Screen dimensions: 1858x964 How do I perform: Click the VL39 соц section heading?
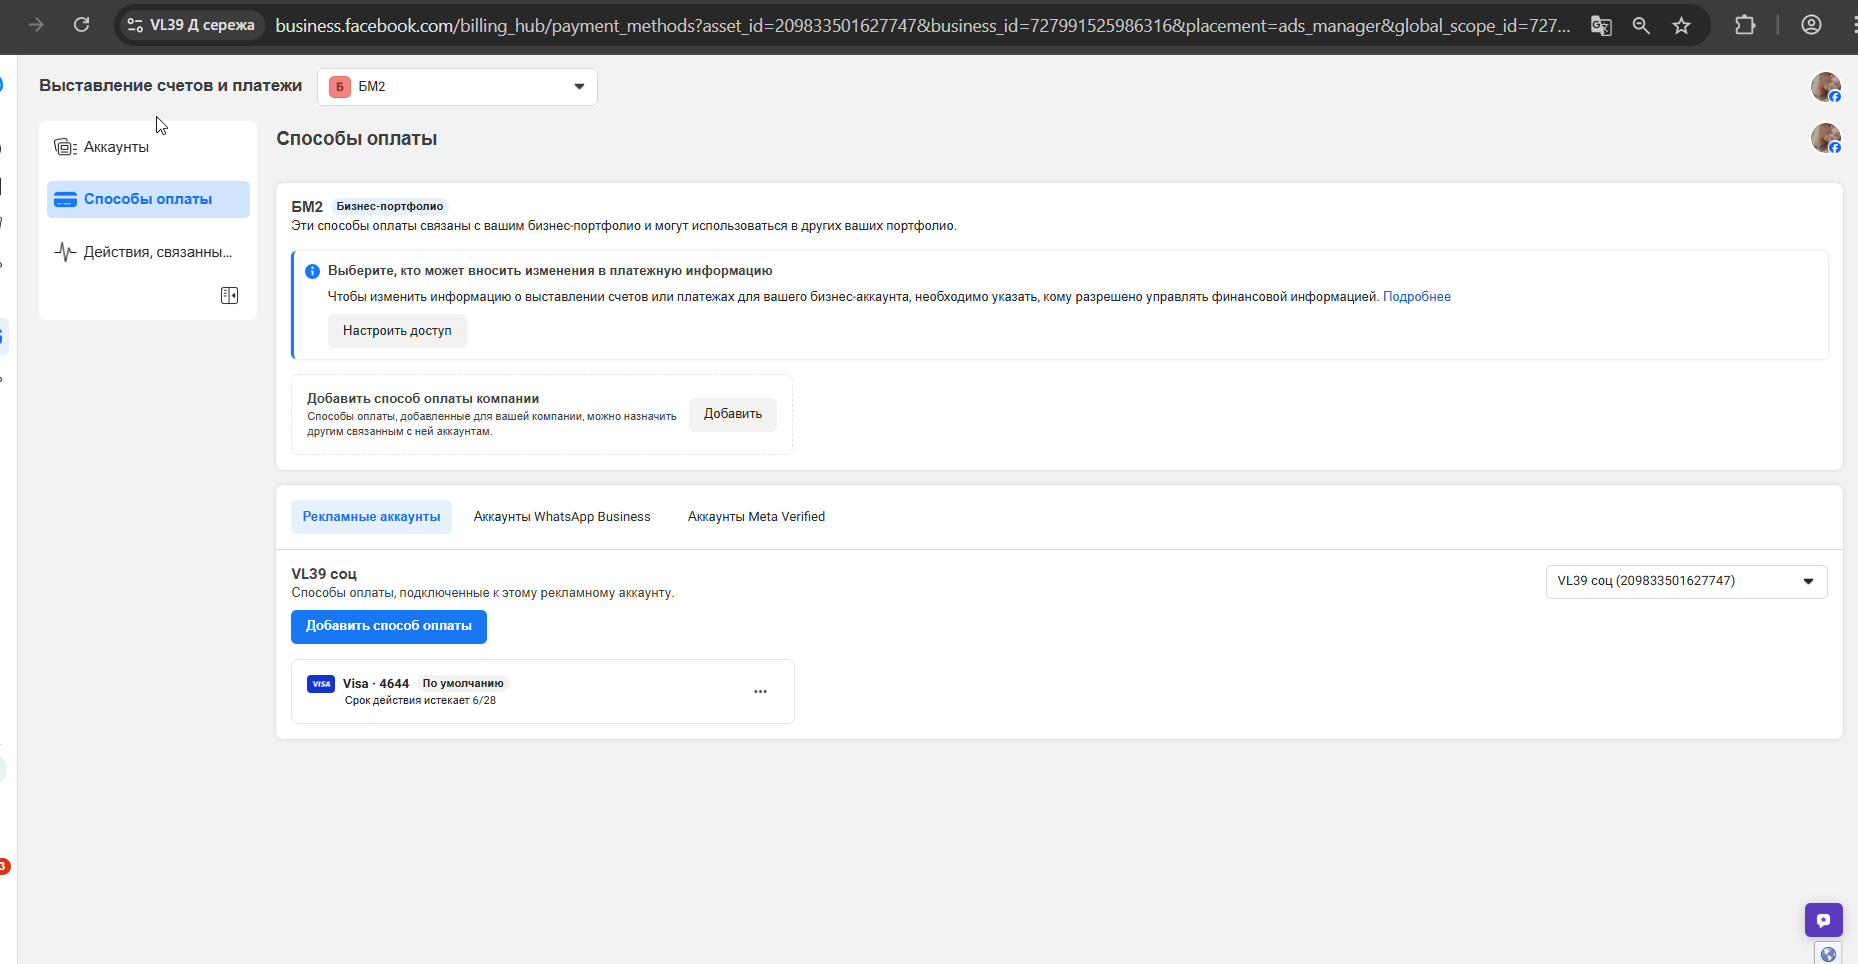324,574
